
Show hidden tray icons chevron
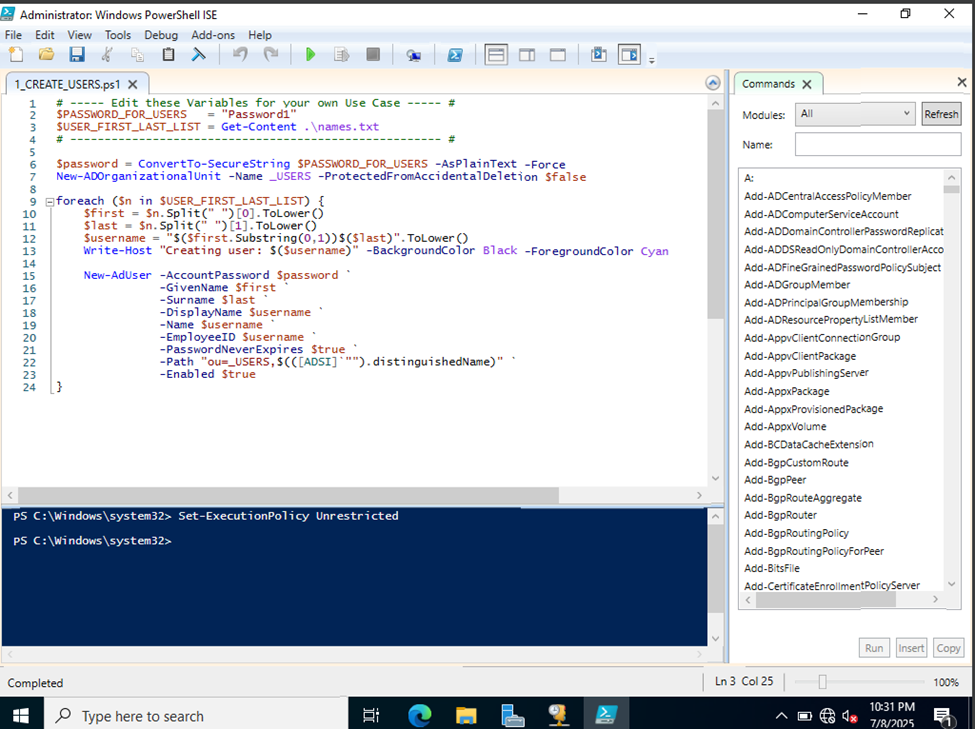(782, 716)
